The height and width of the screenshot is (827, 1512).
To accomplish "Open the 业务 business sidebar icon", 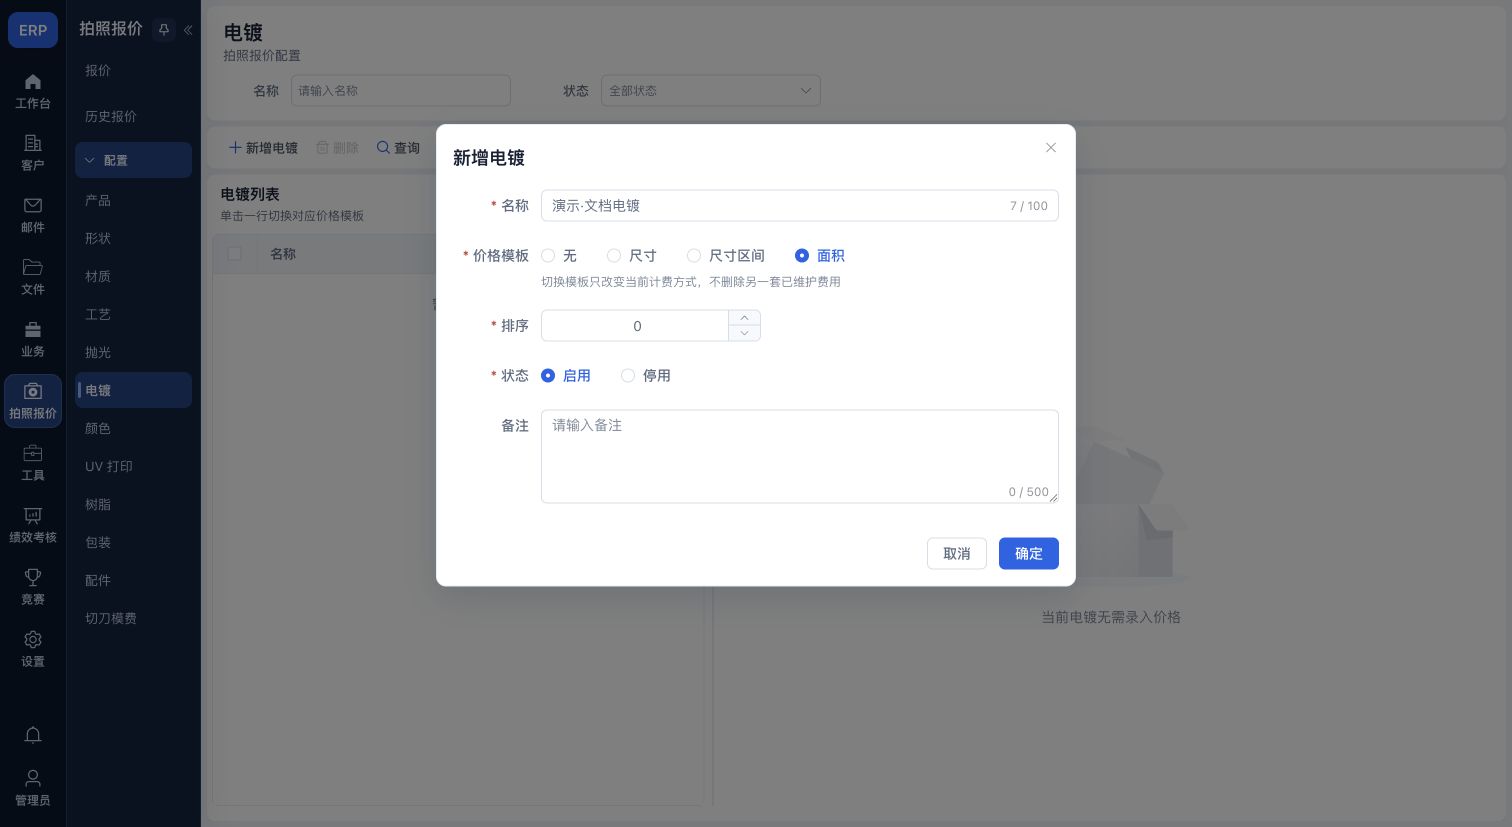I will (33, 339).
